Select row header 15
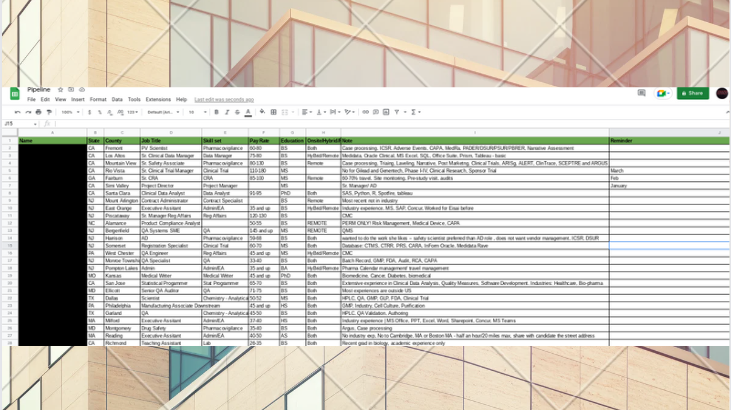This screenshot has height=410, width=731. pyautogui.click(x=9, y=245)
